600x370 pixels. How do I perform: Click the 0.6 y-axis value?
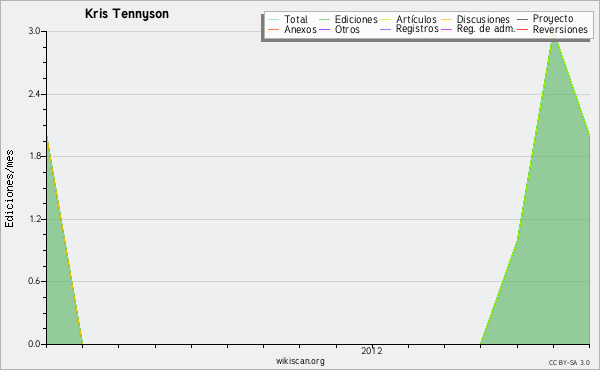34,281
